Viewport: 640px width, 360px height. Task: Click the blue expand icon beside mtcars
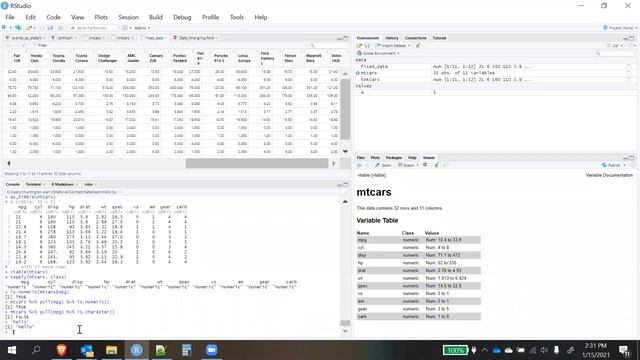(358, 73)
